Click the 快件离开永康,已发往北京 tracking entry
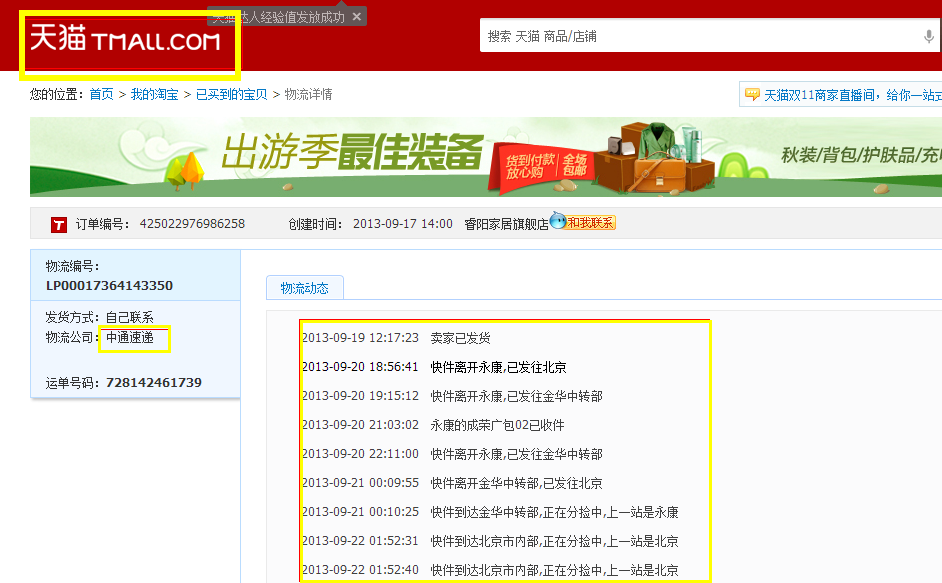 point(498,367)
